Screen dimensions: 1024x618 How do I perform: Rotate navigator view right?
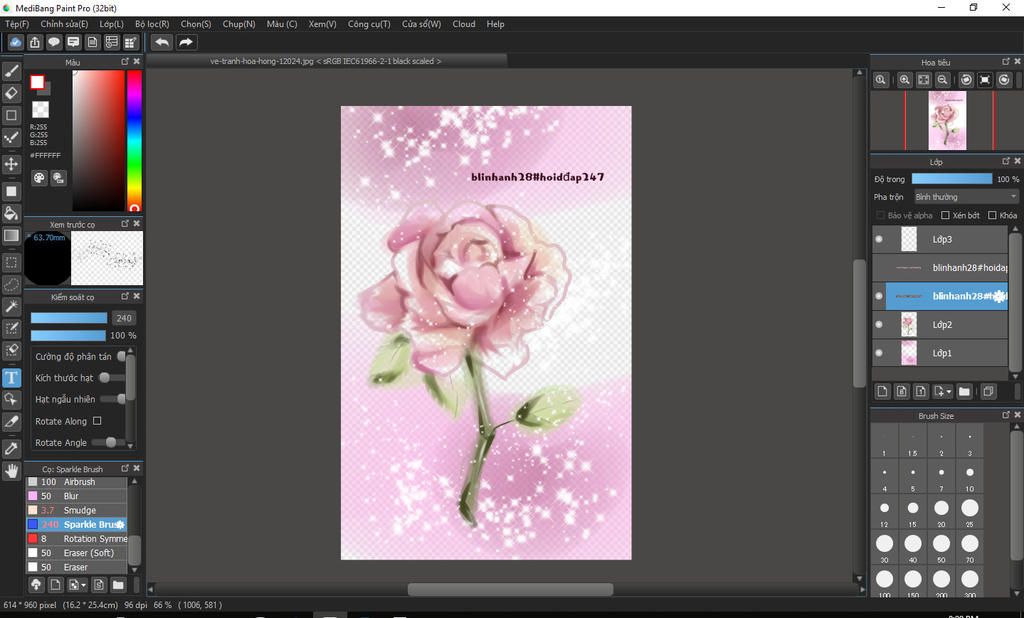pos(1004,80)
